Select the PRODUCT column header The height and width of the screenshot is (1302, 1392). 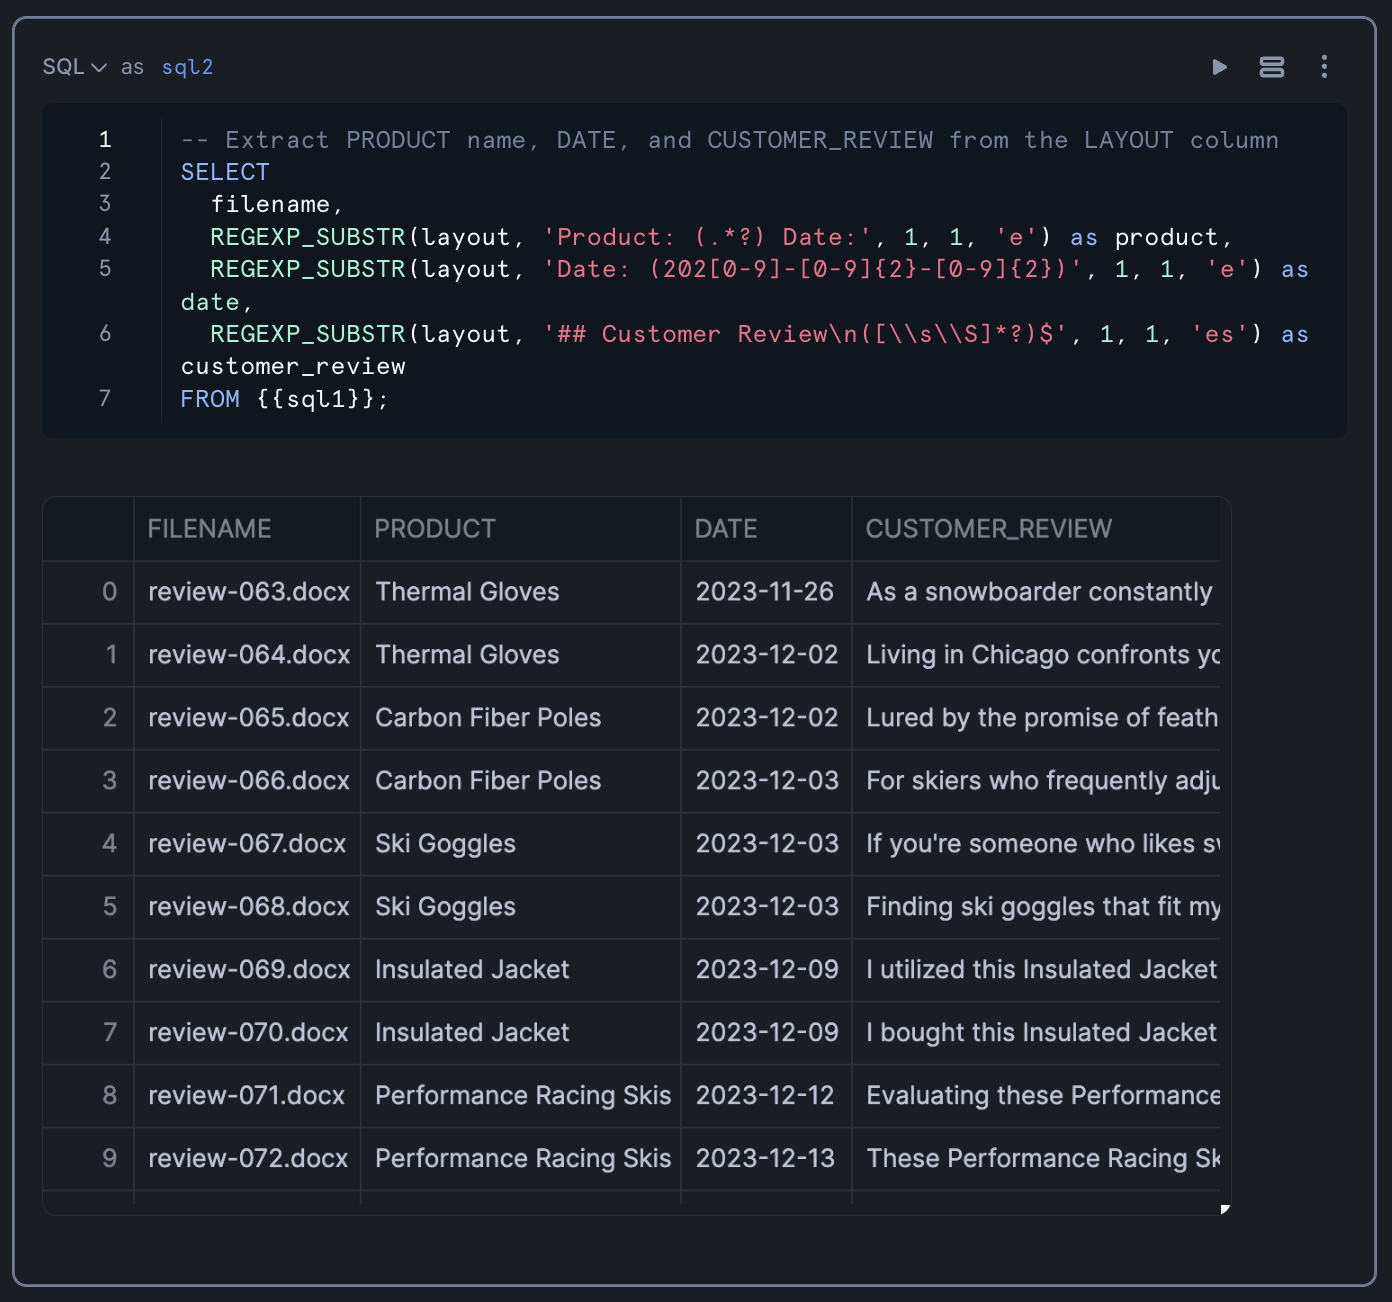(x=435, y=529)
